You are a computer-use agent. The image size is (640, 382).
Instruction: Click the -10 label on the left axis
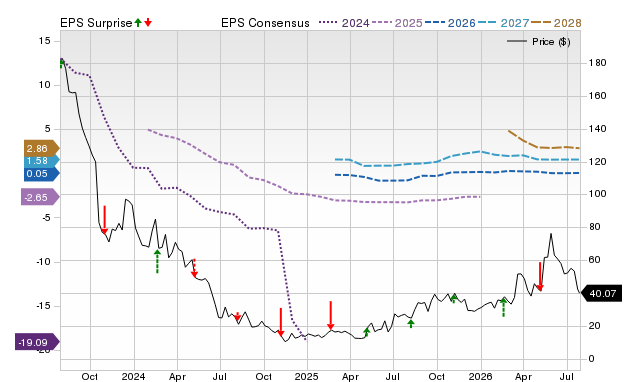(x=43, y=262)
